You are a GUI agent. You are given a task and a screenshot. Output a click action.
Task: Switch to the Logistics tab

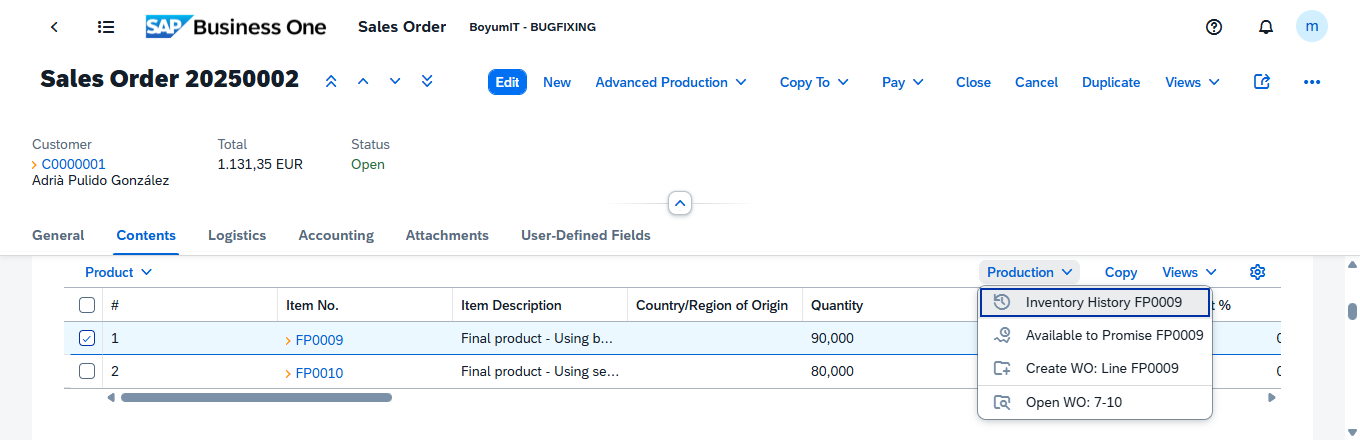(x=237, y=235)
